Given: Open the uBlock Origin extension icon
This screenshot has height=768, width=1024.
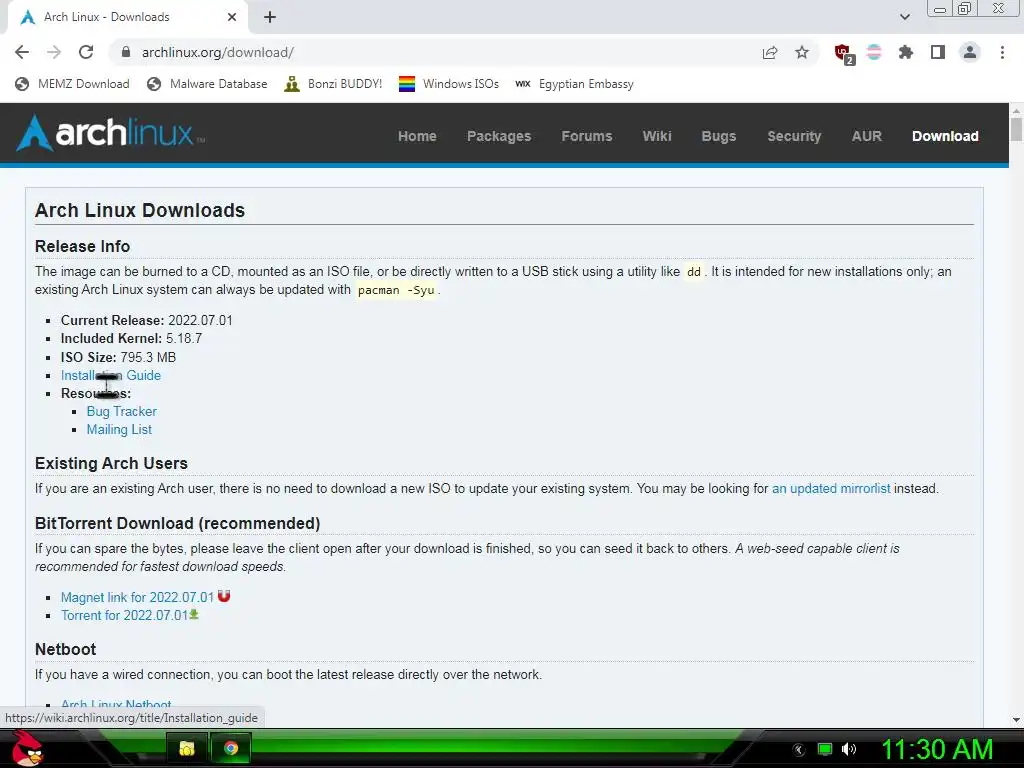Looking at the screenshot, I should (x=843, y=53).
